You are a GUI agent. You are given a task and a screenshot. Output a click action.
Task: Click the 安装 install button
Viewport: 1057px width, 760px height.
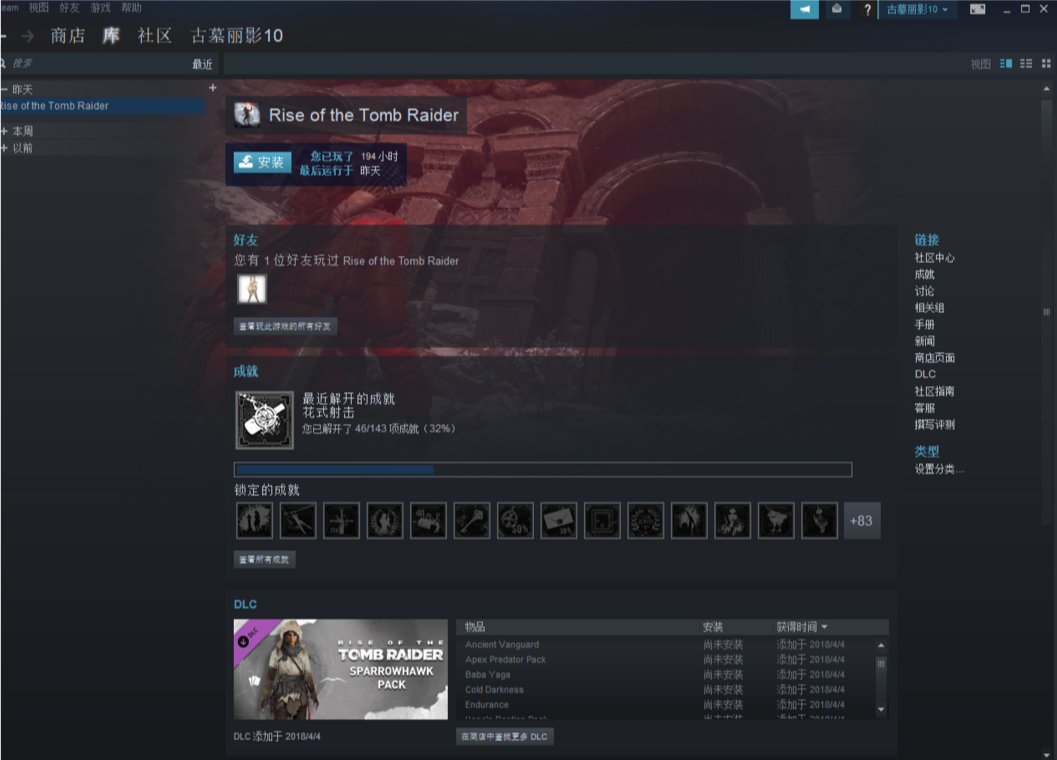(263, 162)
